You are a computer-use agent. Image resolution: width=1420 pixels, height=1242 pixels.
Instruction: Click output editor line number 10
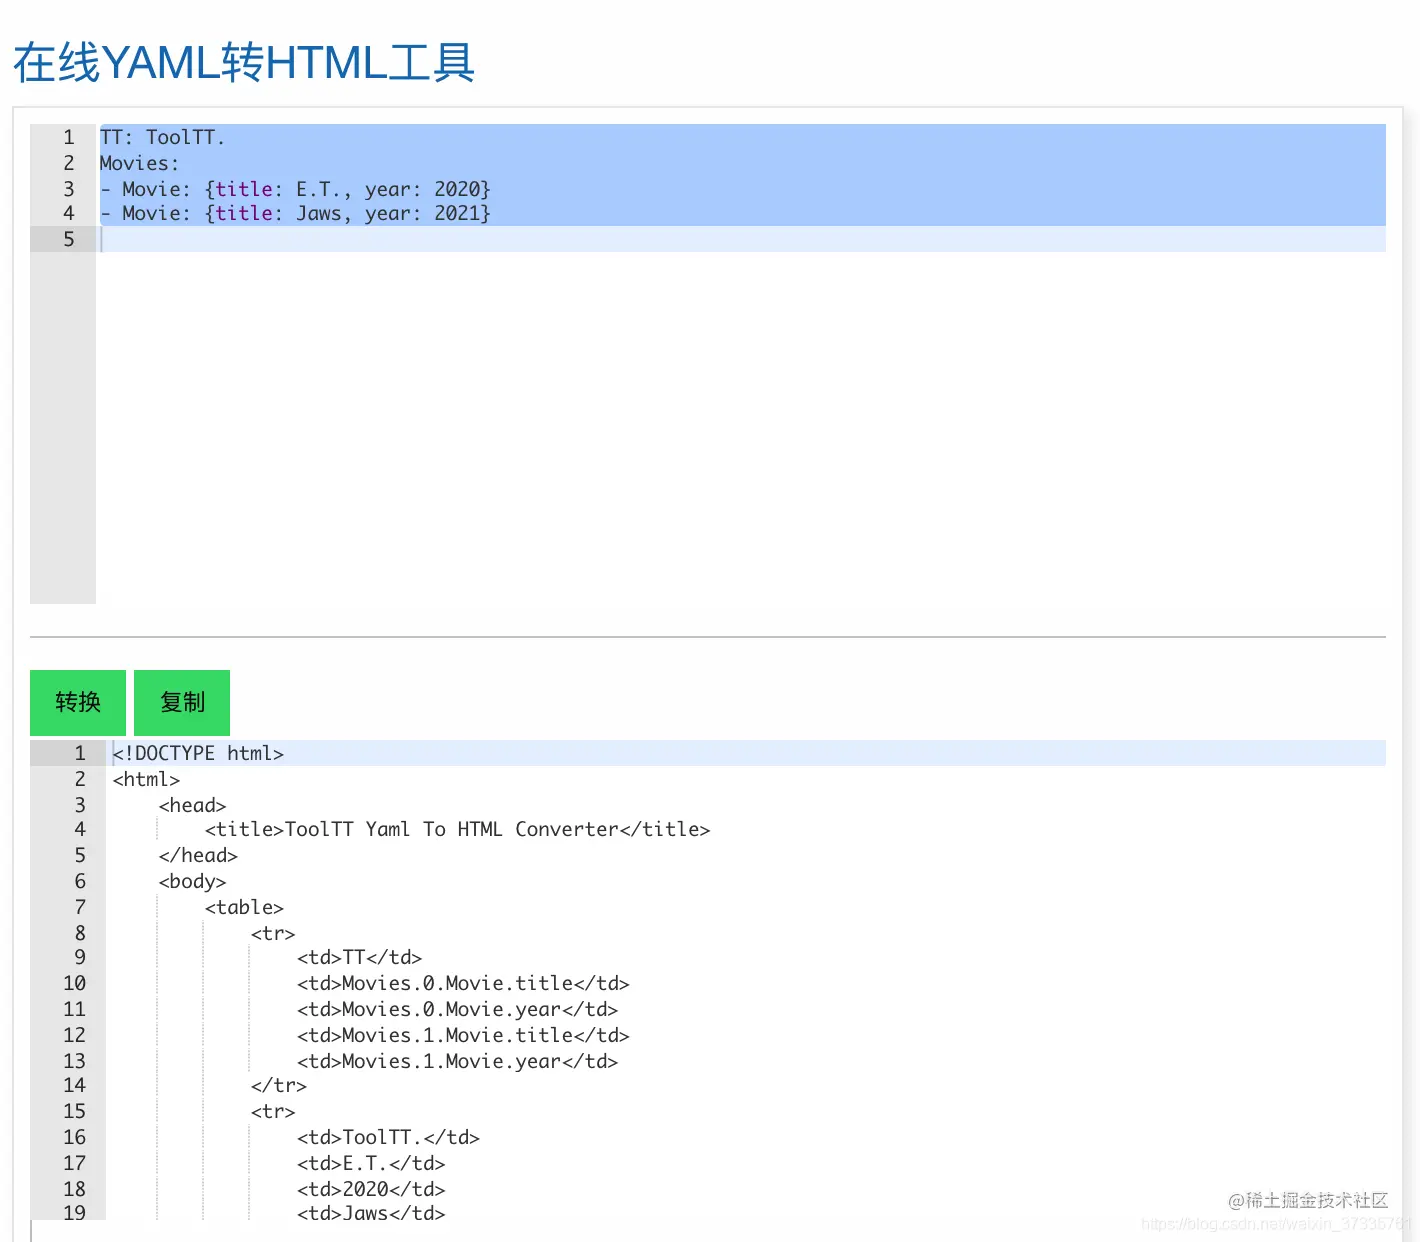[75, 983]
